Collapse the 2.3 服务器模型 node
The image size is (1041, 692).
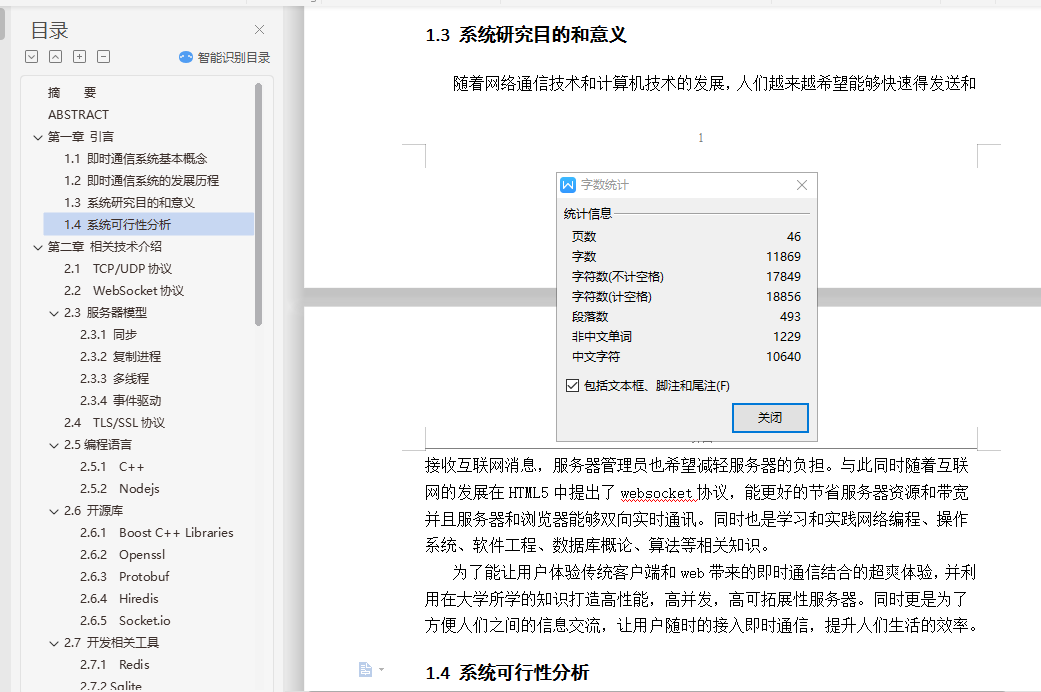[54, 313]
